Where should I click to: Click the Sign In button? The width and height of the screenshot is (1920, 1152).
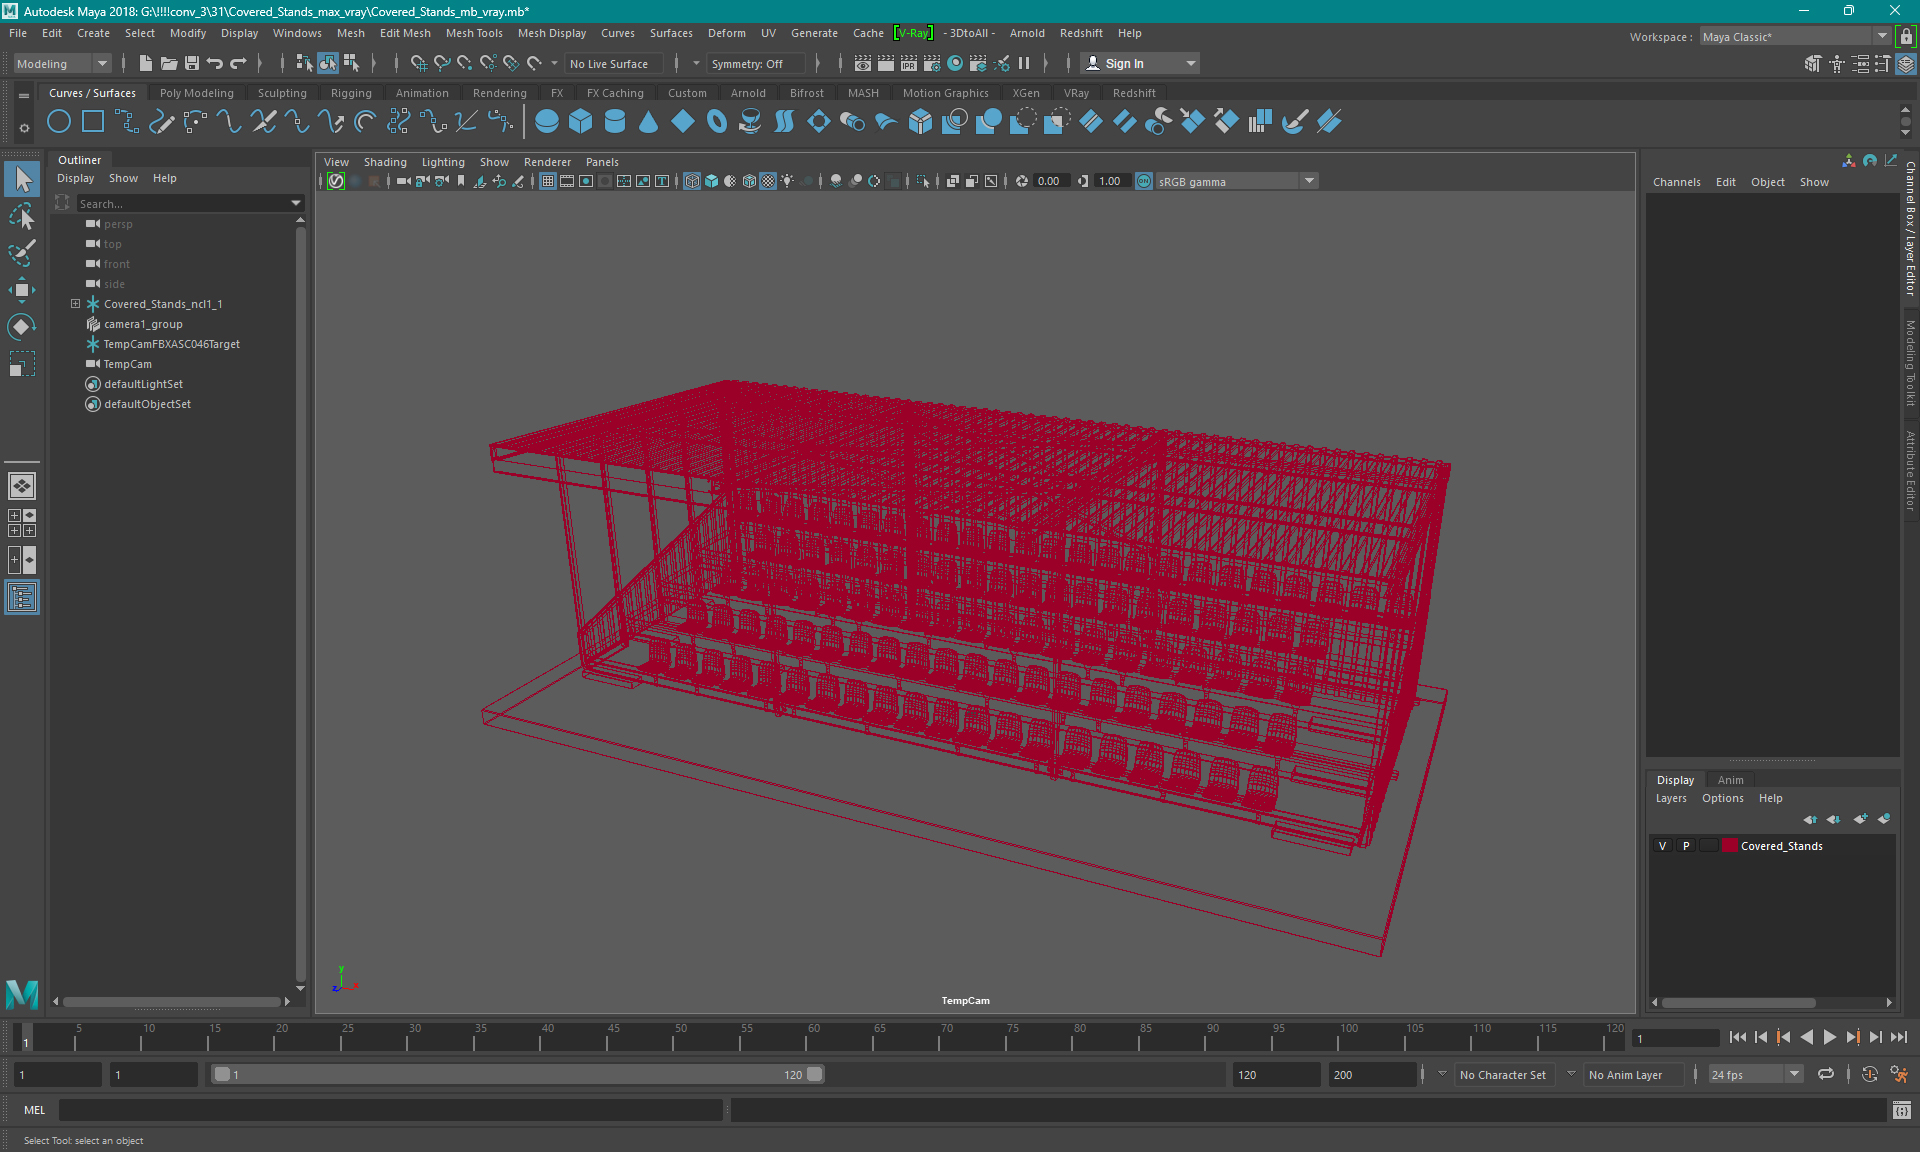click(x=1124, y=63)
